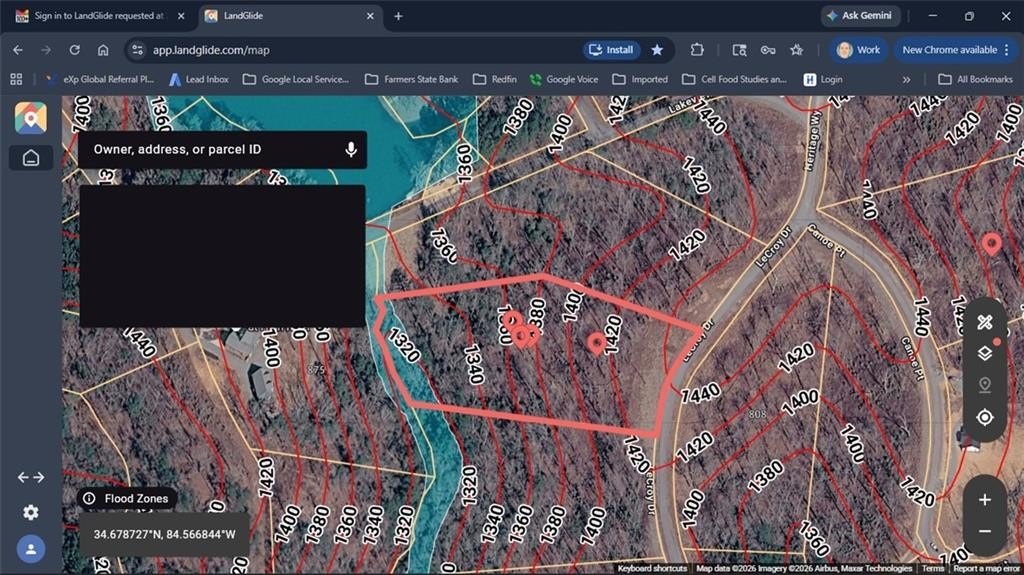1024x575 pixels.
Task: Select the red pin near 1420 contour in parcel
Action: pos(598,343)
